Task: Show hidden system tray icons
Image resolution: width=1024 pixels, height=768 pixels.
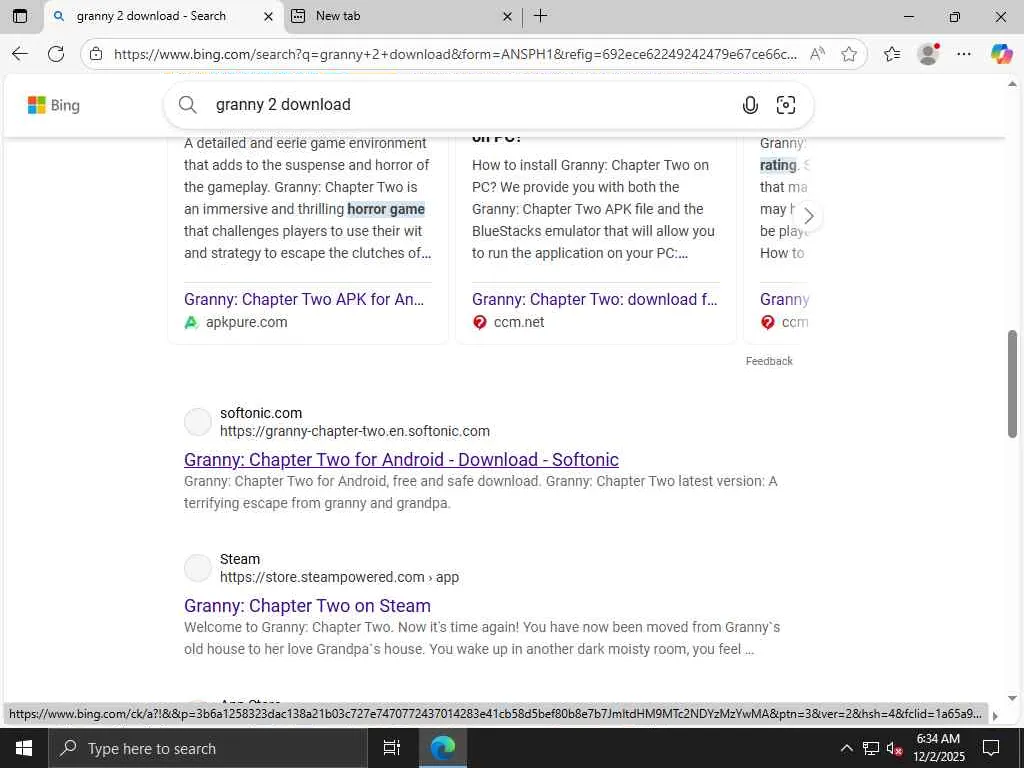Action: point(846,748)
